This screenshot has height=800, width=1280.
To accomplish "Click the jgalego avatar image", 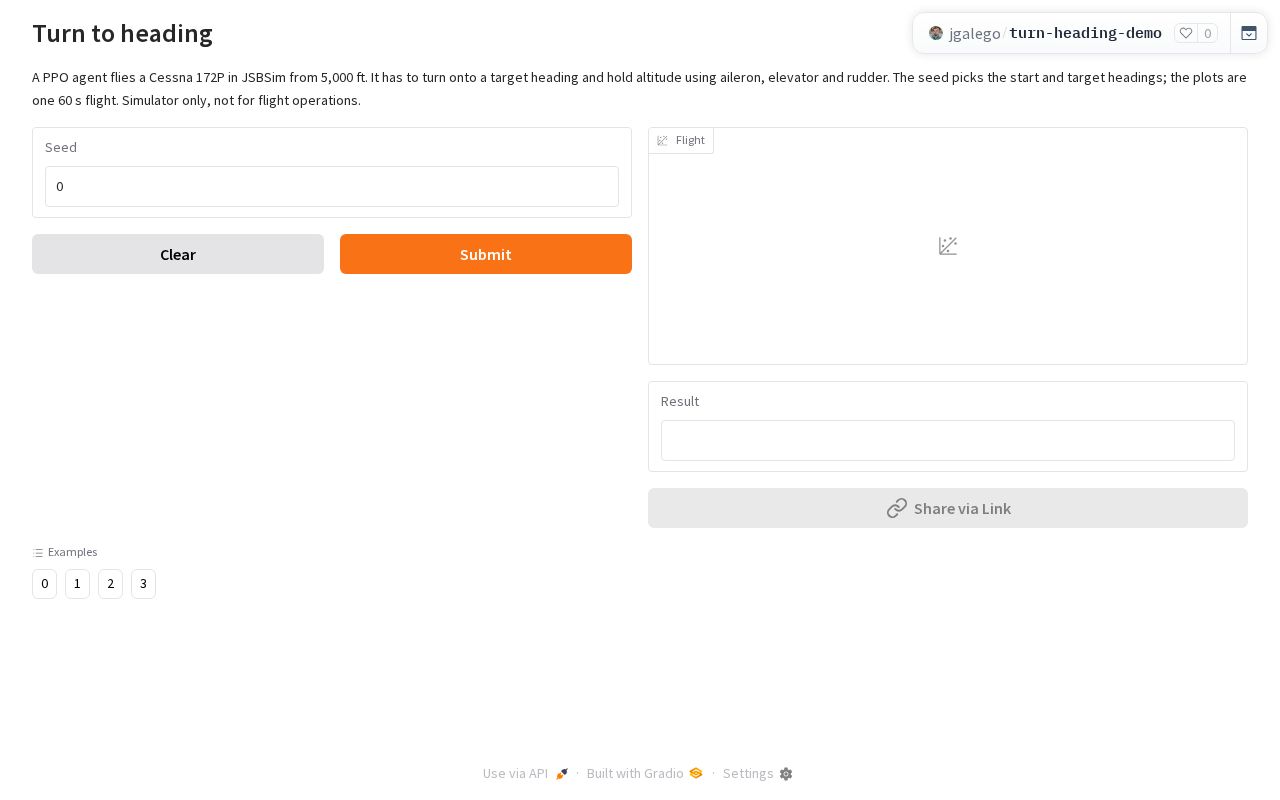I will pos(936,33).
